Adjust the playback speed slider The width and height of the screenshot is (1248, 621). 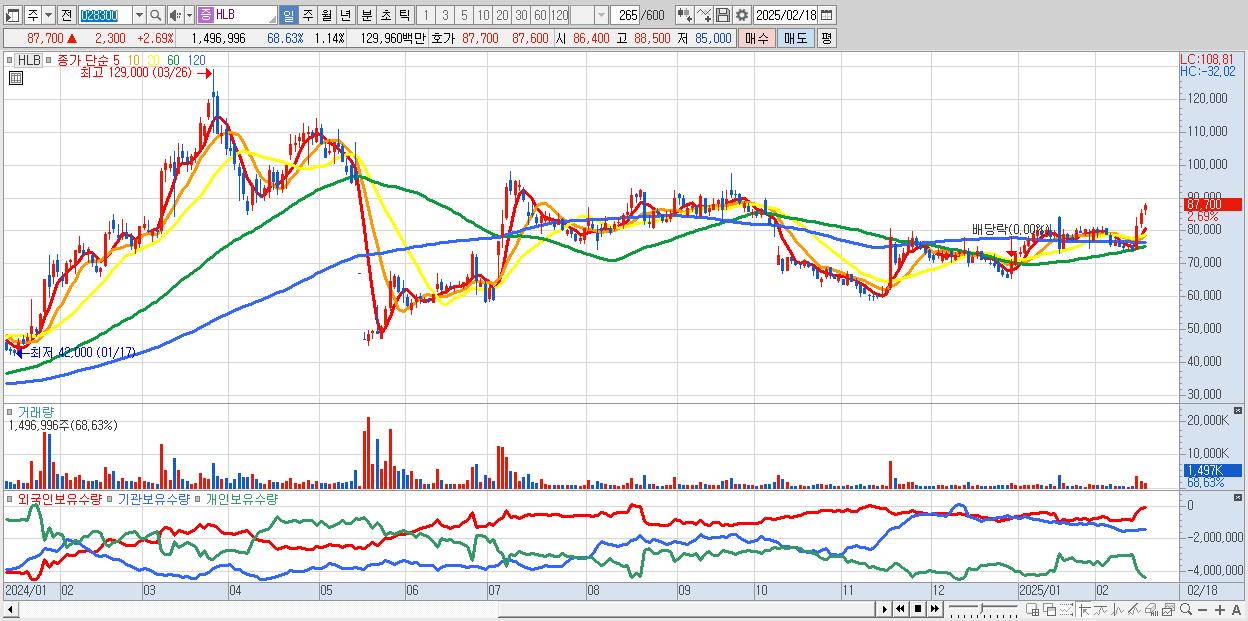pyautogui.click(x=983, y=609)
